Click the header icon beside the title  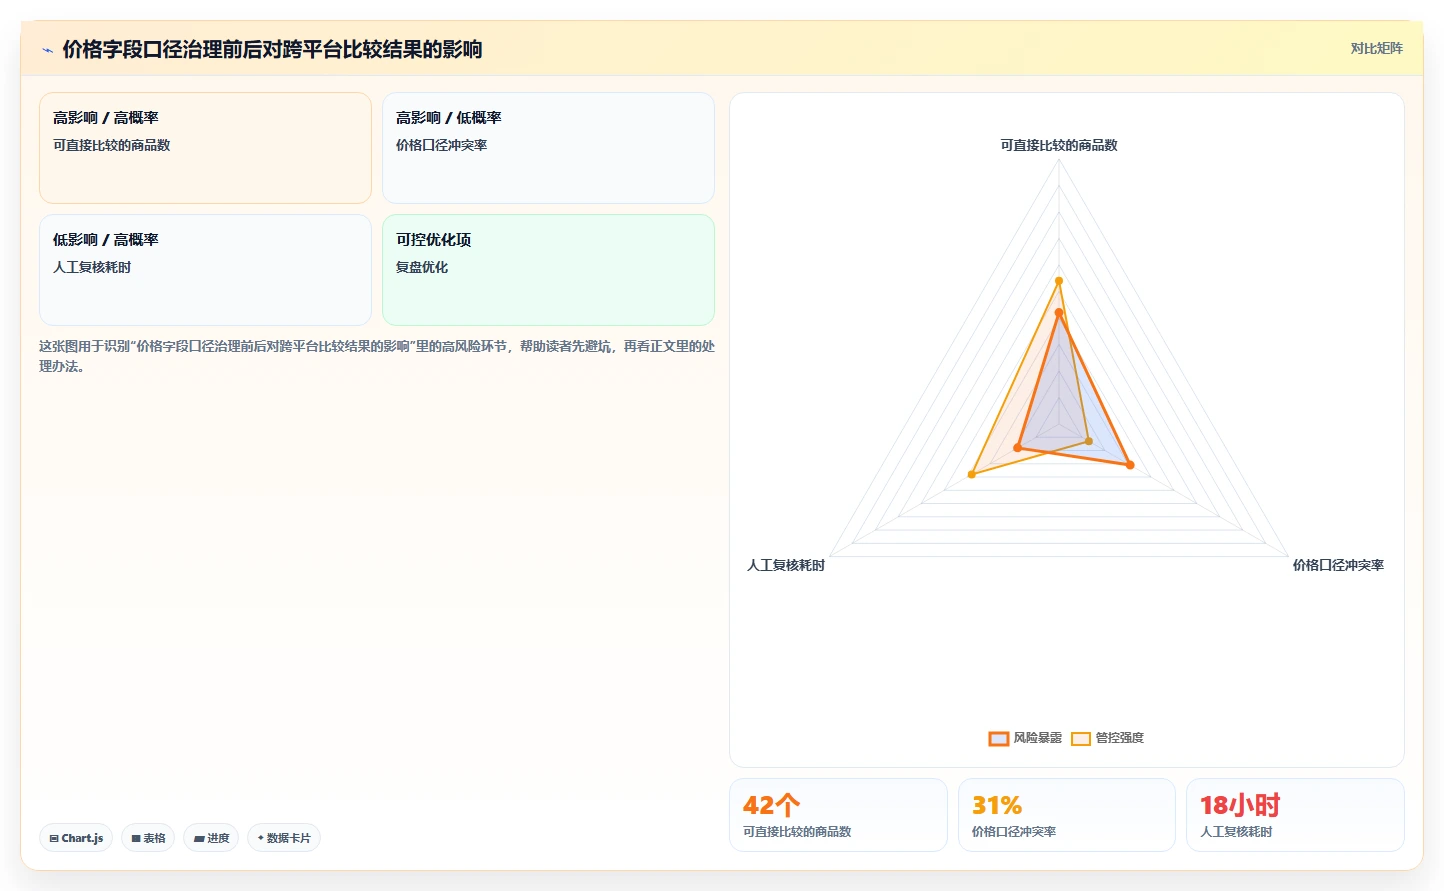pos(47,50)
